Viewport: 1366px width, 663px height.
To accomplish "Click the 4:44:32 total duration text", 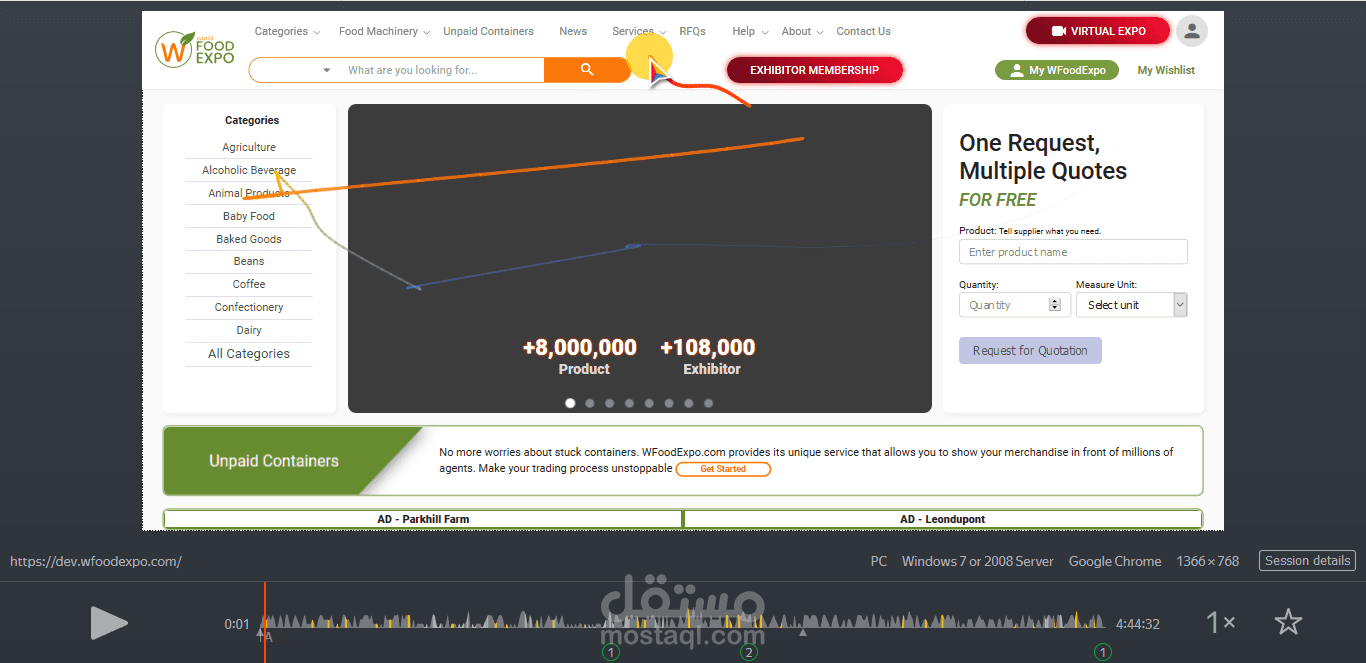I will click(x=1138, y=624).
